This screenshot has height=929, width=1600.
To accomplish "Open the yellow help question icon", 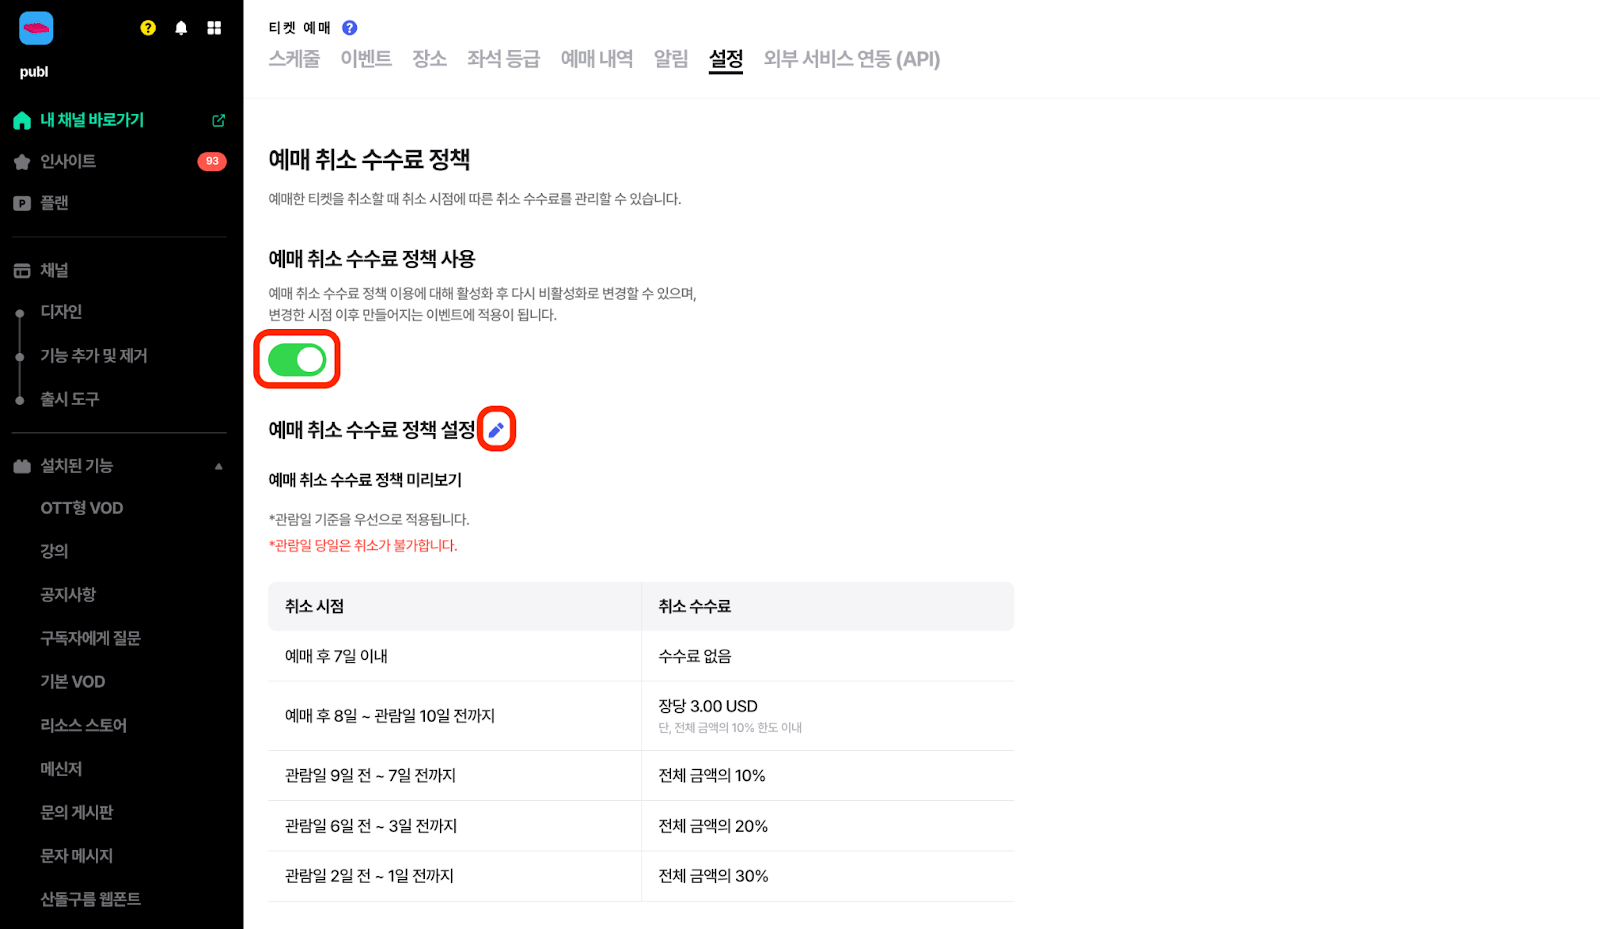I will click(x=148, y=28).
